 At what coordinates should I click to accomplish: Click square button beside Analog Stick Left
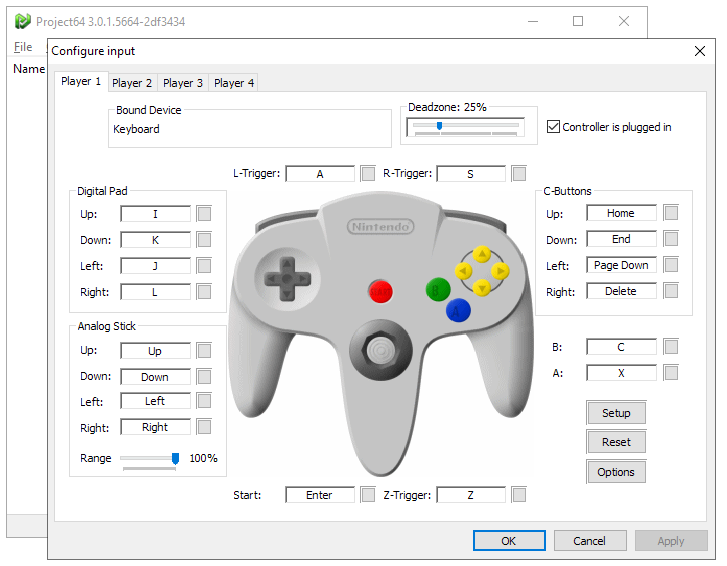pyautogui.click(x=204, y=401)
